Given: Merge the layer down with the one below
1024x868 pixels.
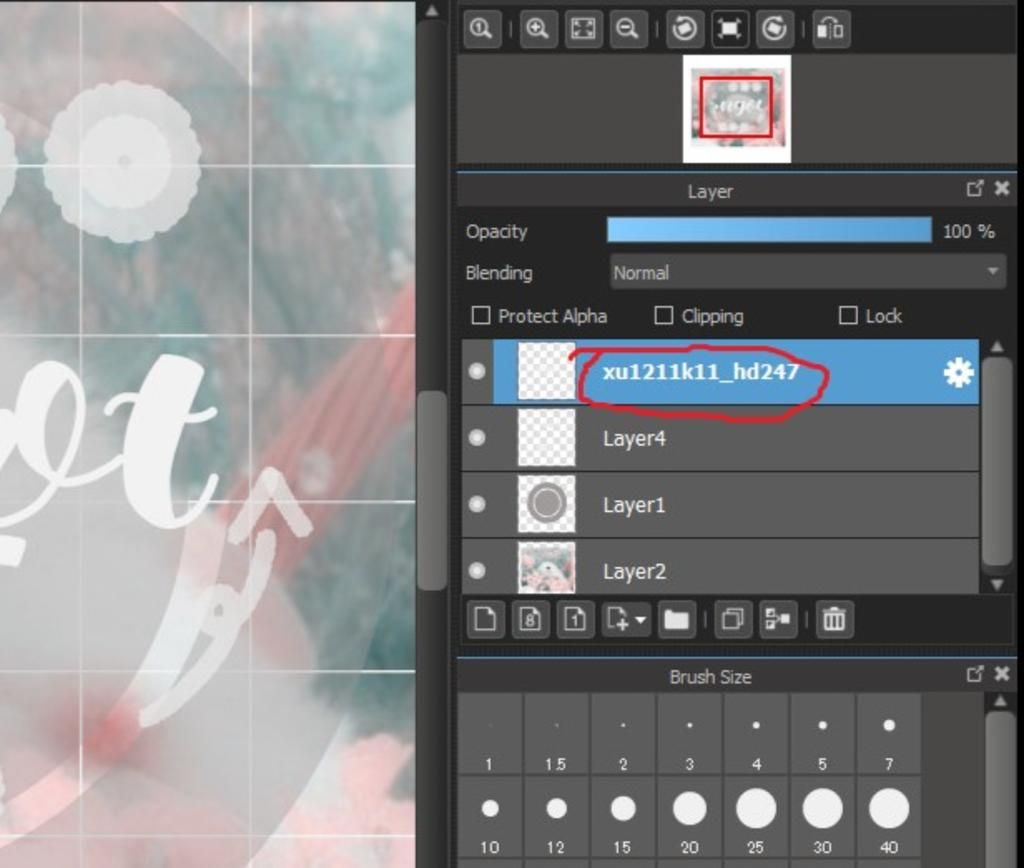Looking at the screenshot, I should tap(778, 619).
